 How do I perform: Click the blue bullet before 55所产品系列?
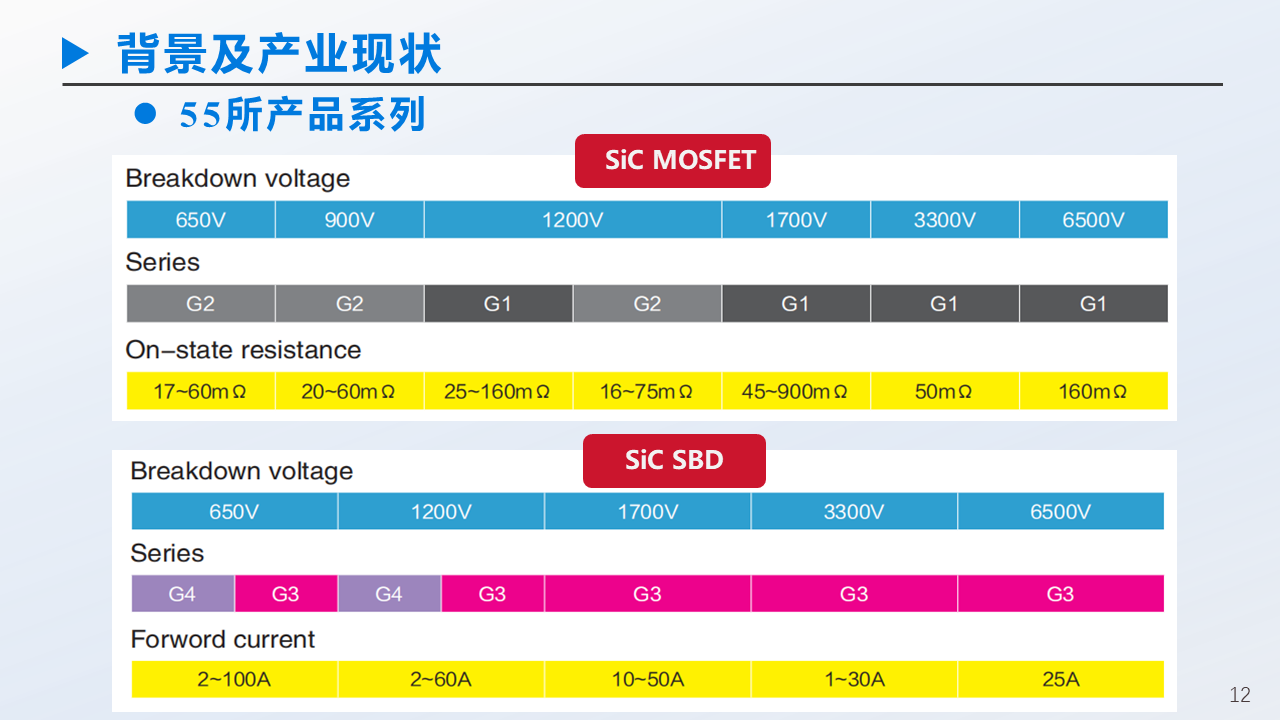click(x=146, y=115)
